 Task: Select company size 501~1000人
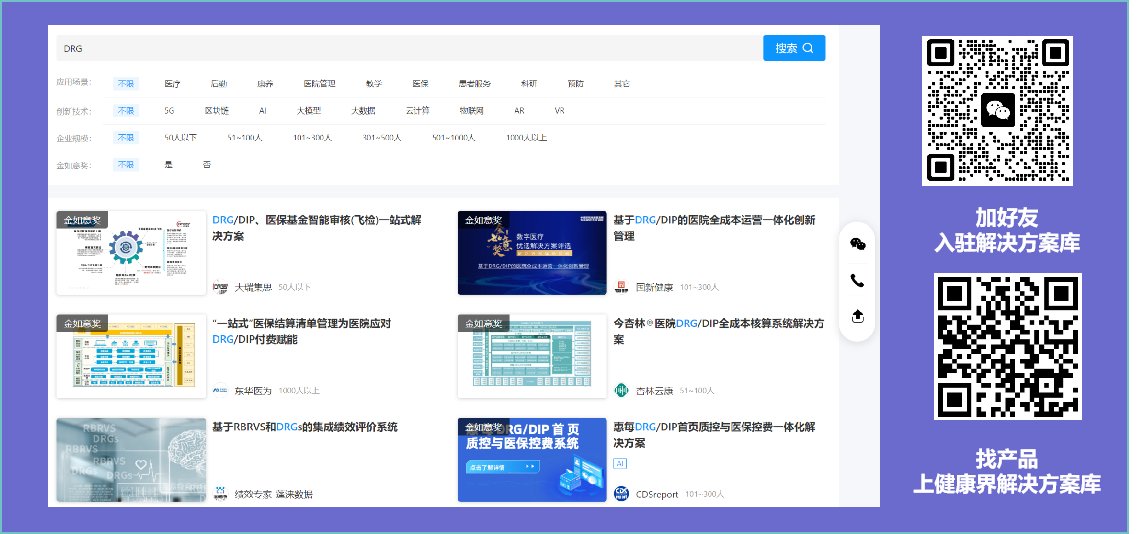click(454, 138)
